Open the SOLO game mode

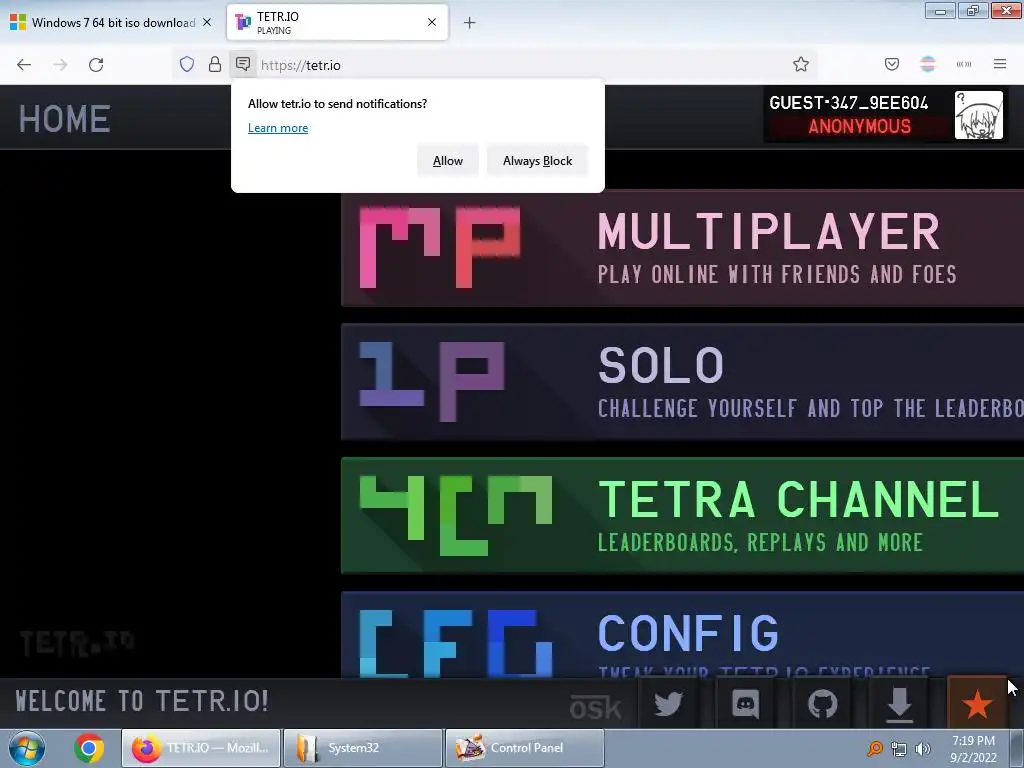tap(682, 382)
